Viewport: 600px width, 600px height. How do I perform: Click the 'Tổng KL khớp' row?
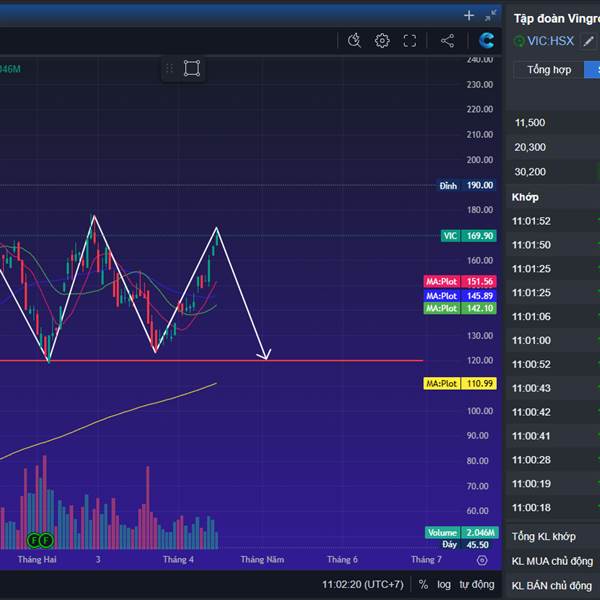pos(553,536)
